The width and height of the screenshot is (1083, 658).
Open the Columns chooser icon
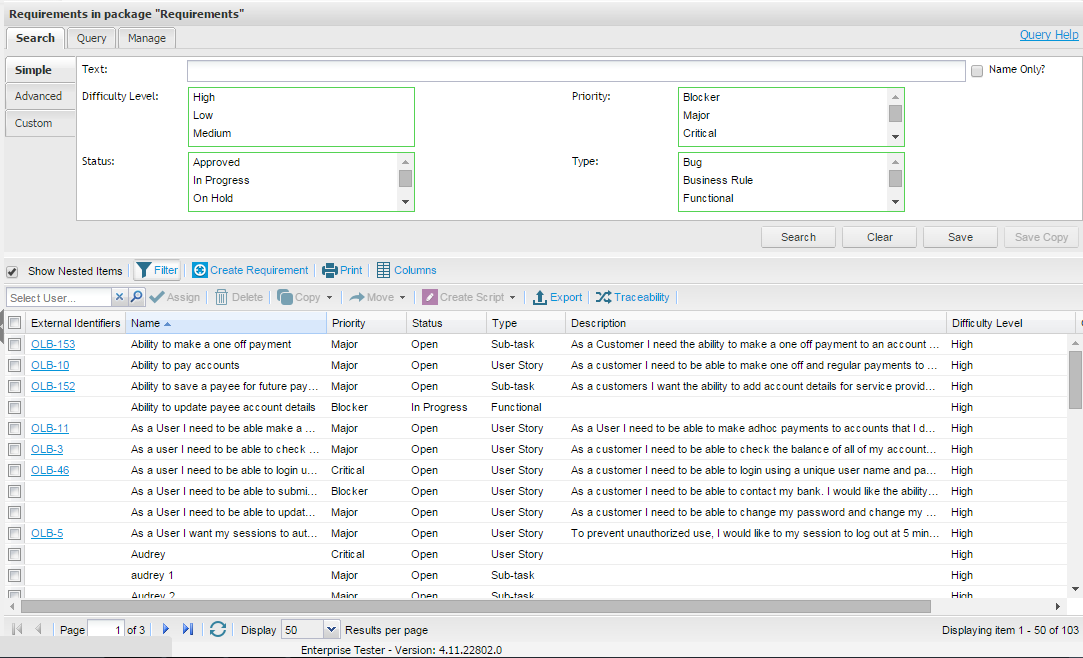383,270
